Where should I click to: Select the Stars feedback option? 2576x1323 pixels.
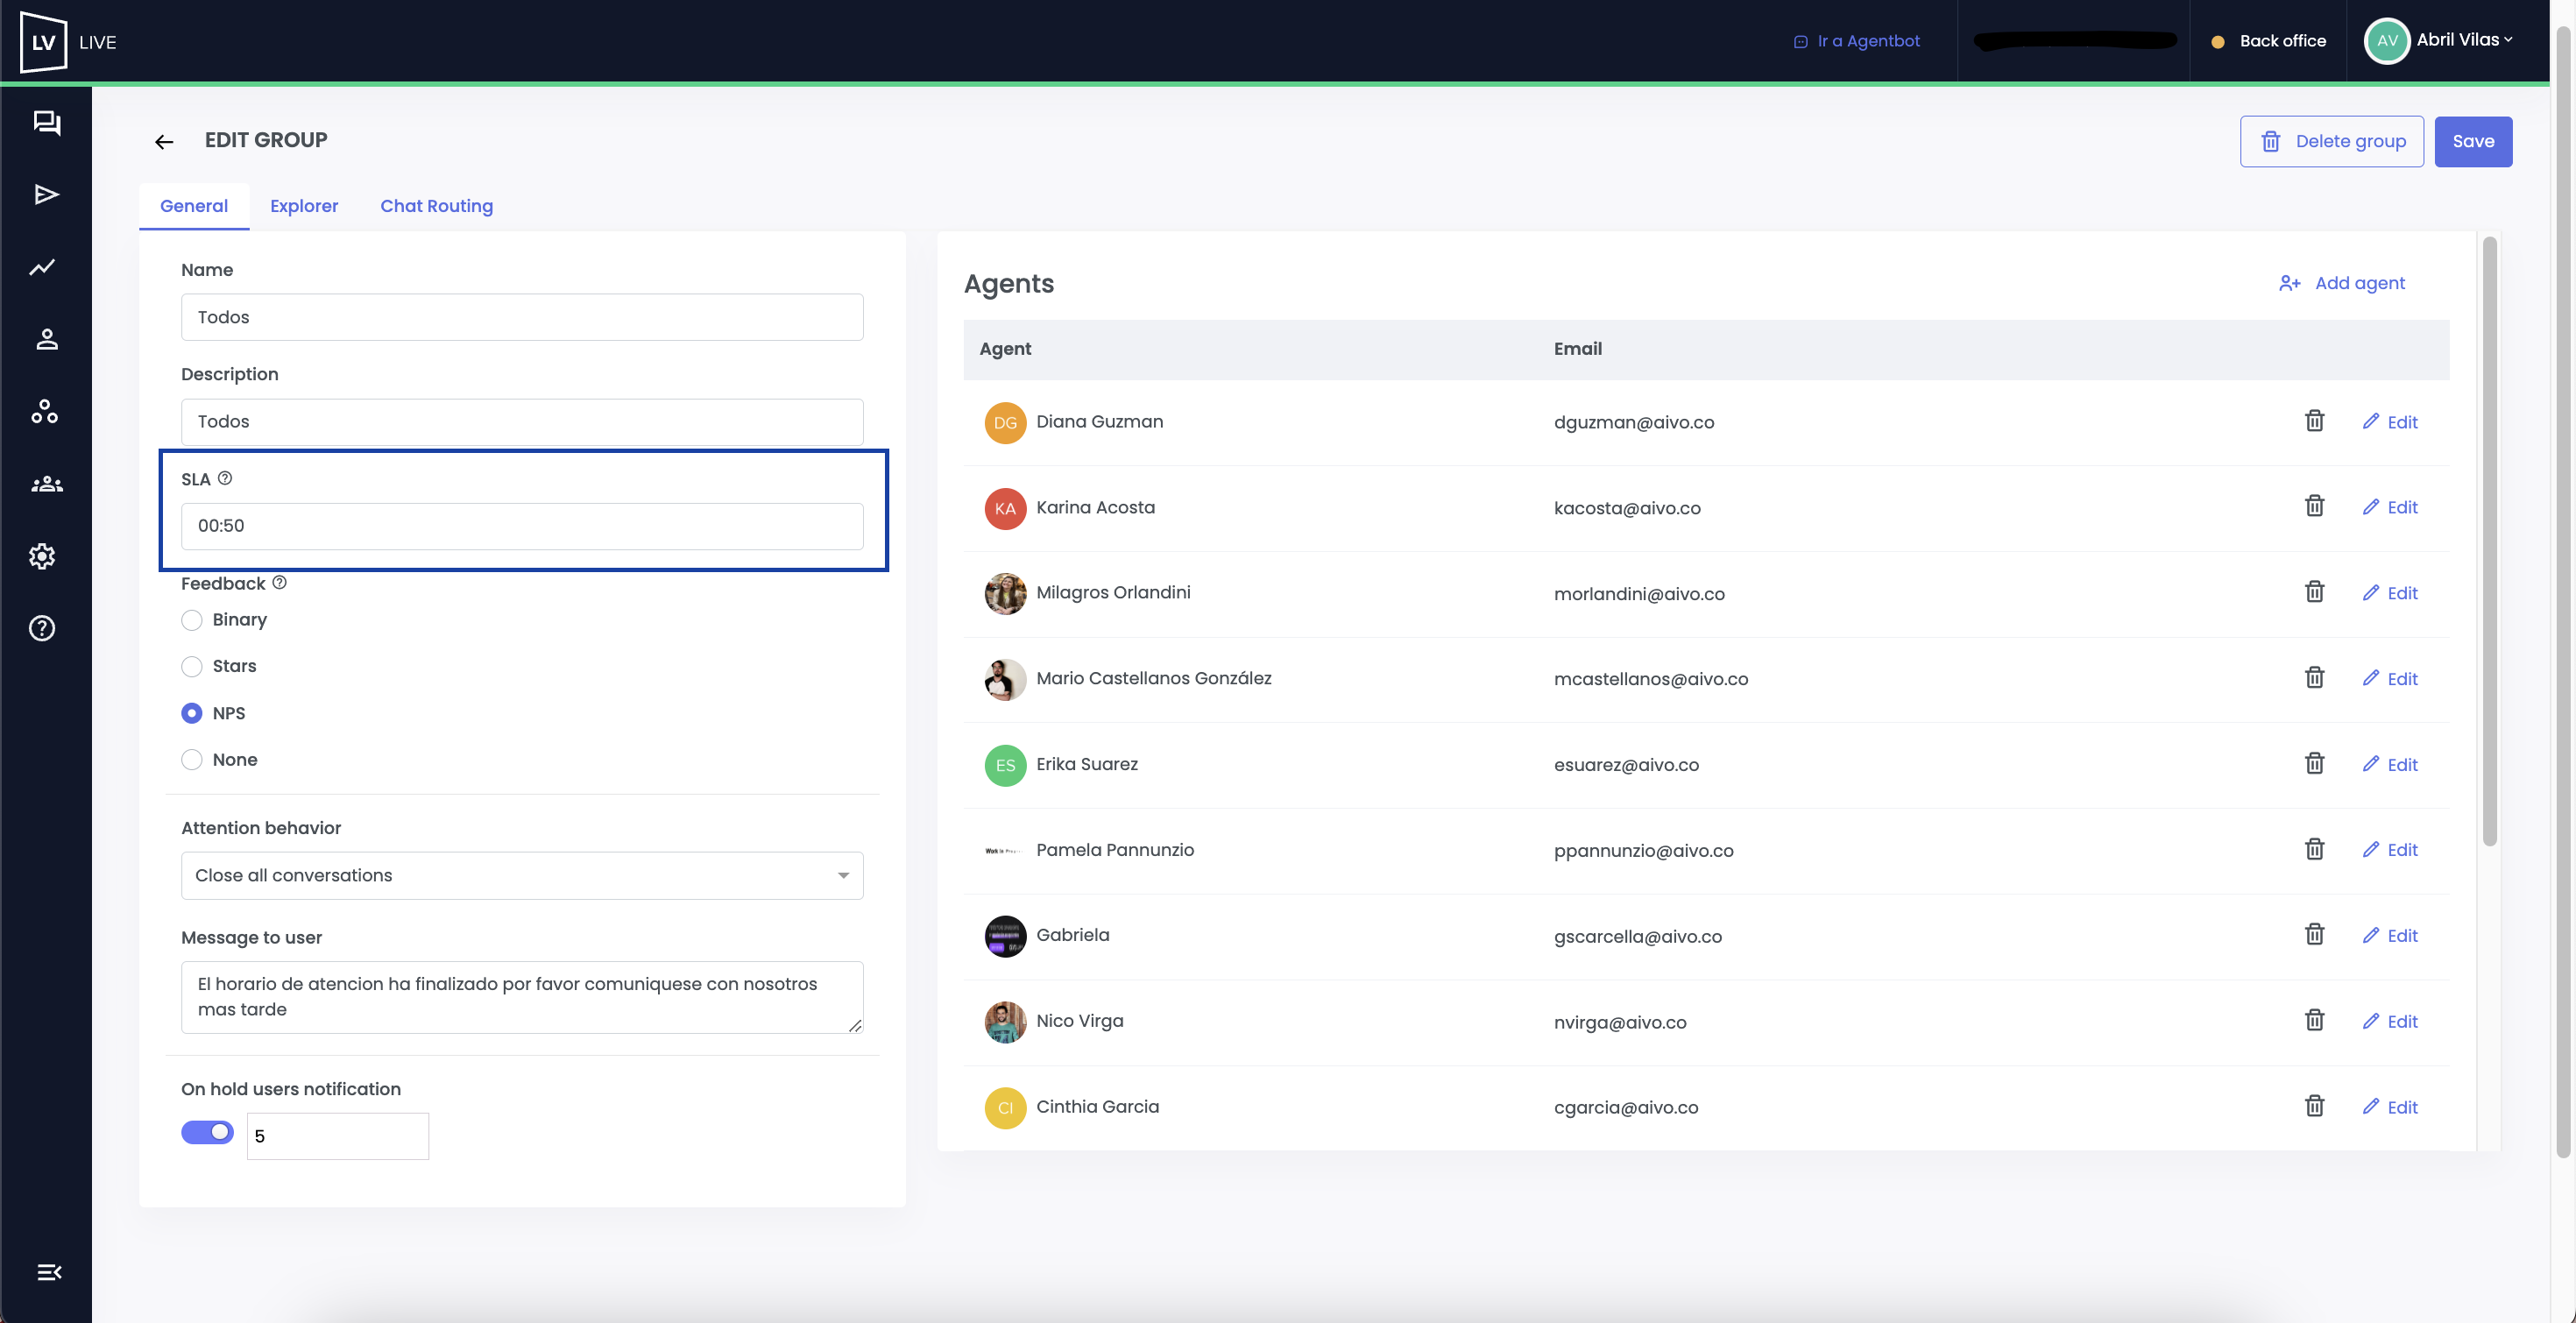(191, 666)
